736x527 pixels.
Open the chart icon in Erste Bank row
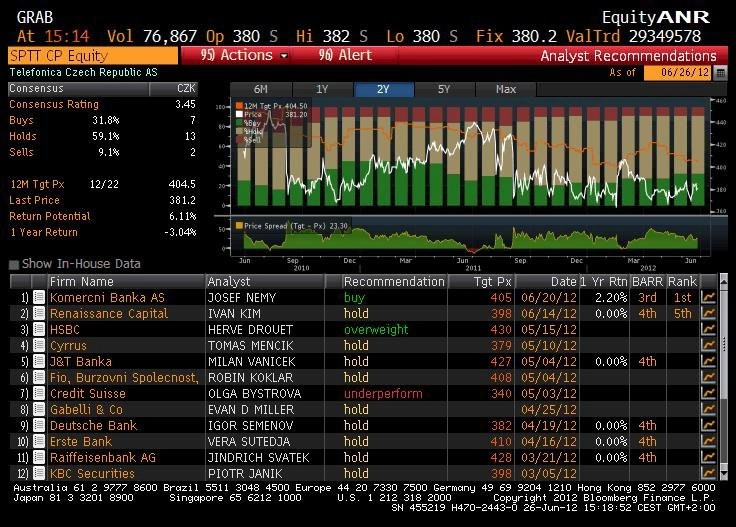click(708, 441)
